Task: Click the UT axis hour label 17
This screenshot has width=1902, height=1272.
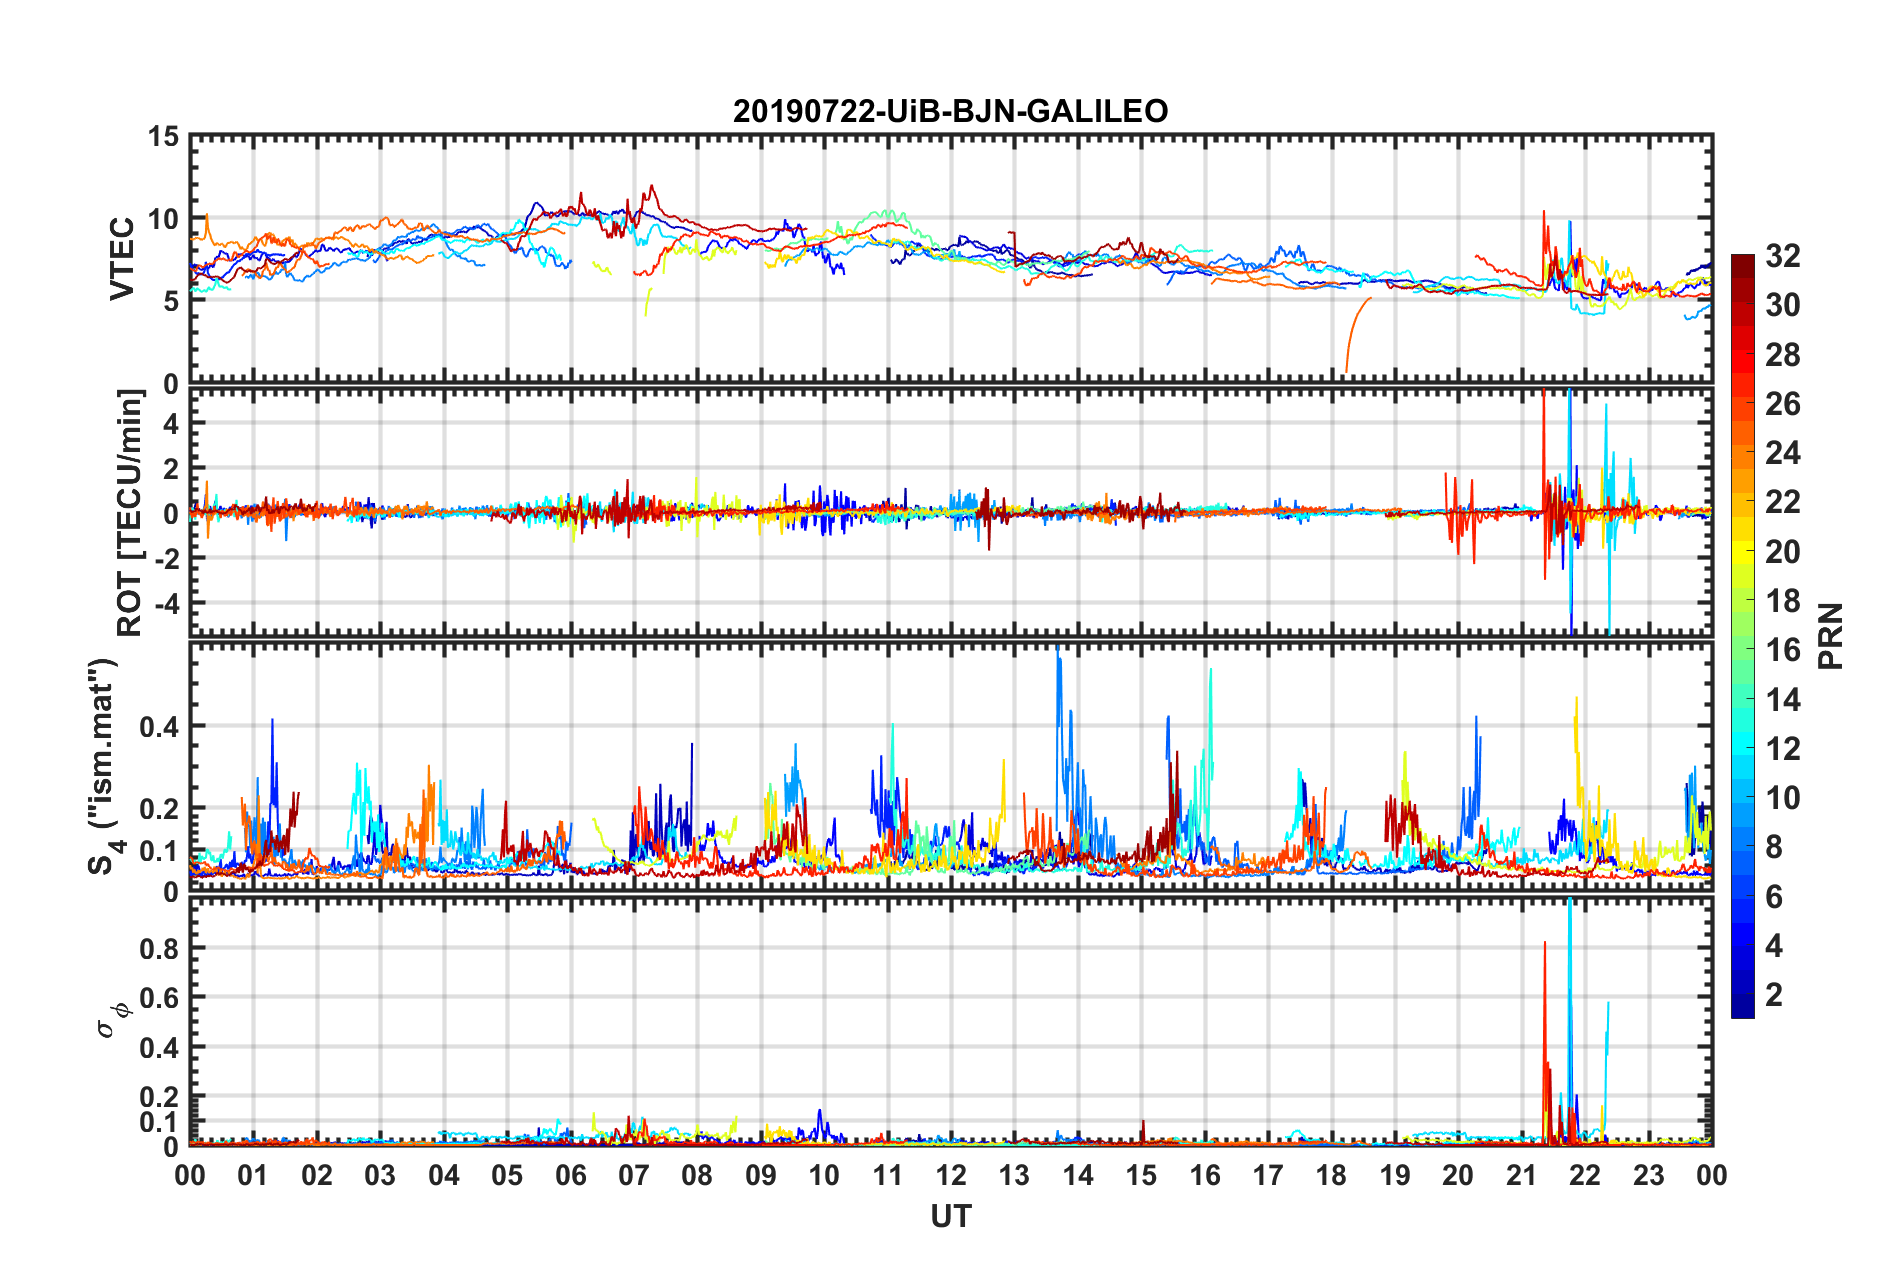Action: coord(1268,1174)
